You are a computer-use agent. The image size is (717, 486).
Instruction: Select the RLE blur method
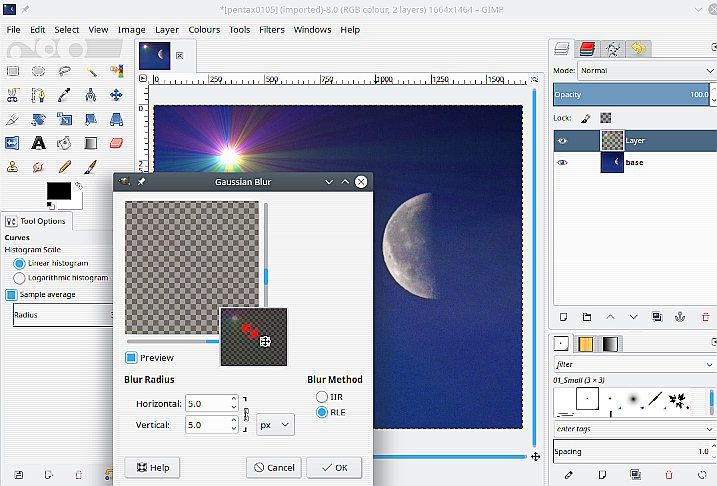tap(322, 412)
